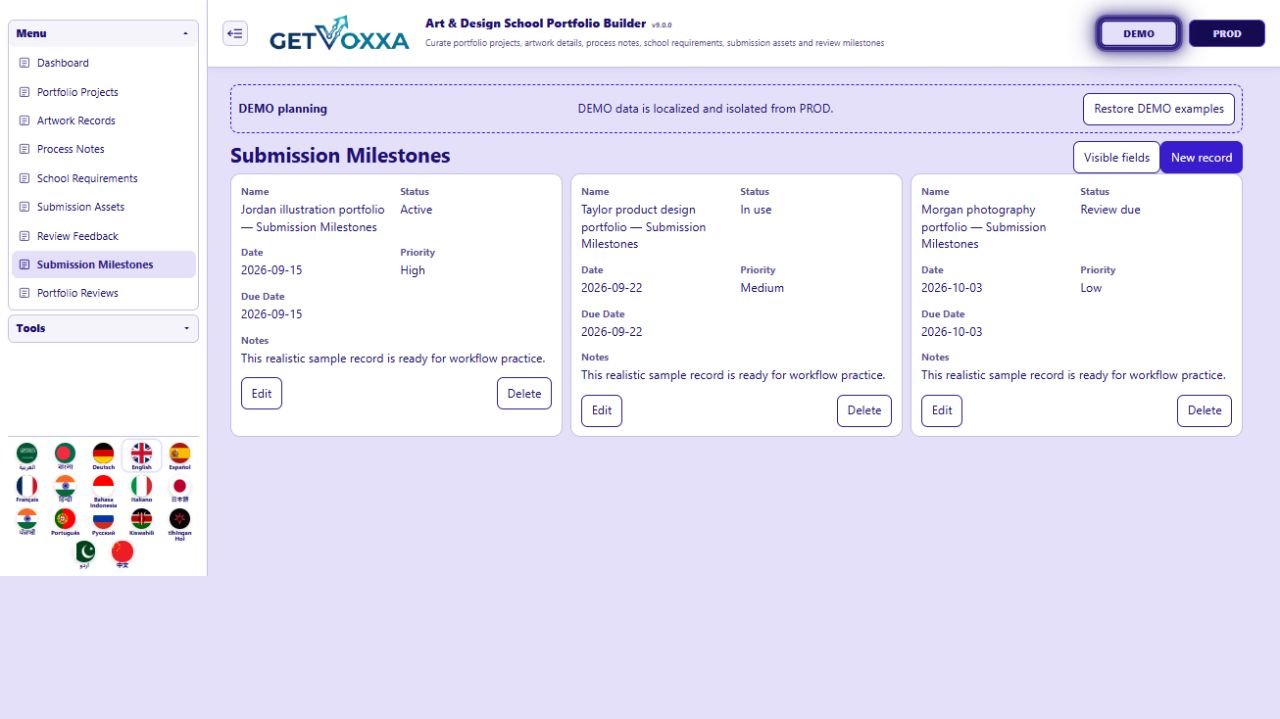
Task: Select the Bangla language flag
Action: click(65, 456)
